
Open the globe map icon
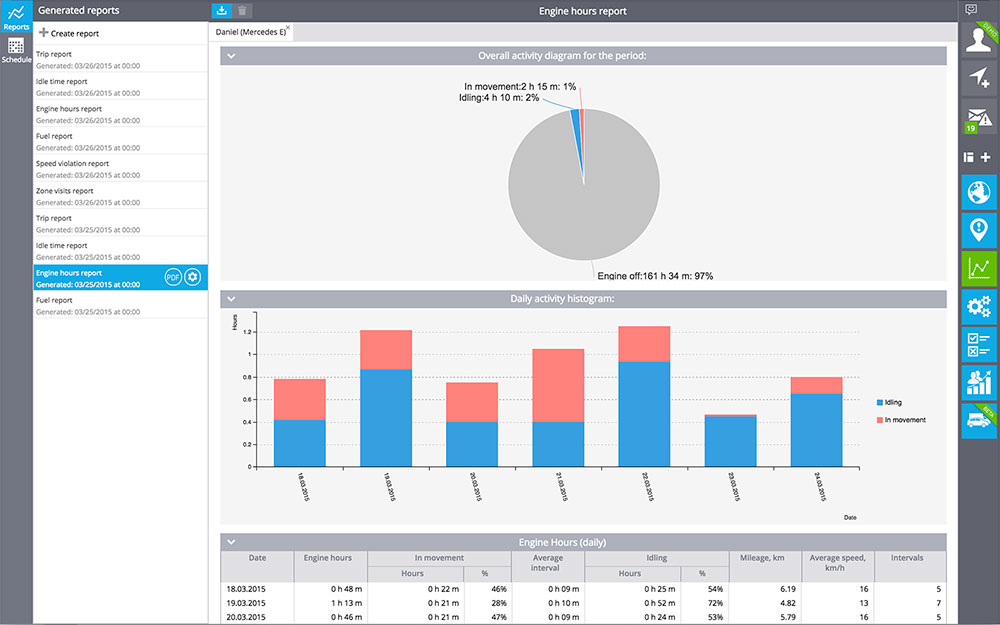(x=979, y=192)
